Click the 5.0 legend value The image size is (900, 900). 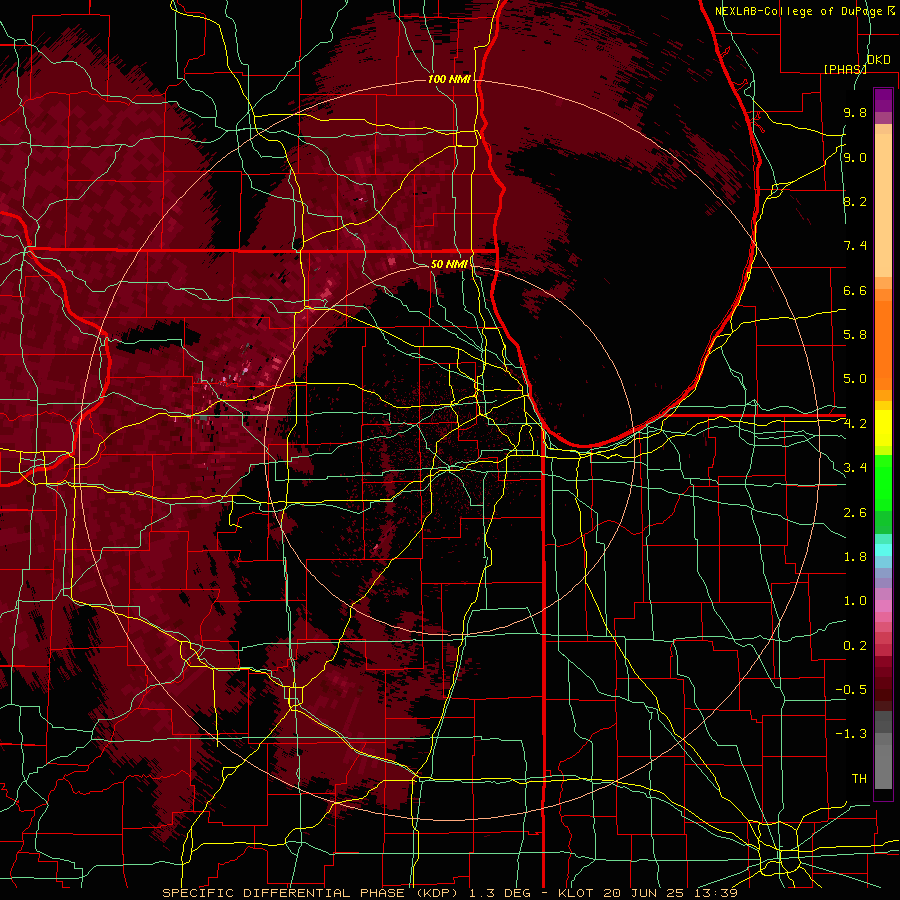pos(855,379)
